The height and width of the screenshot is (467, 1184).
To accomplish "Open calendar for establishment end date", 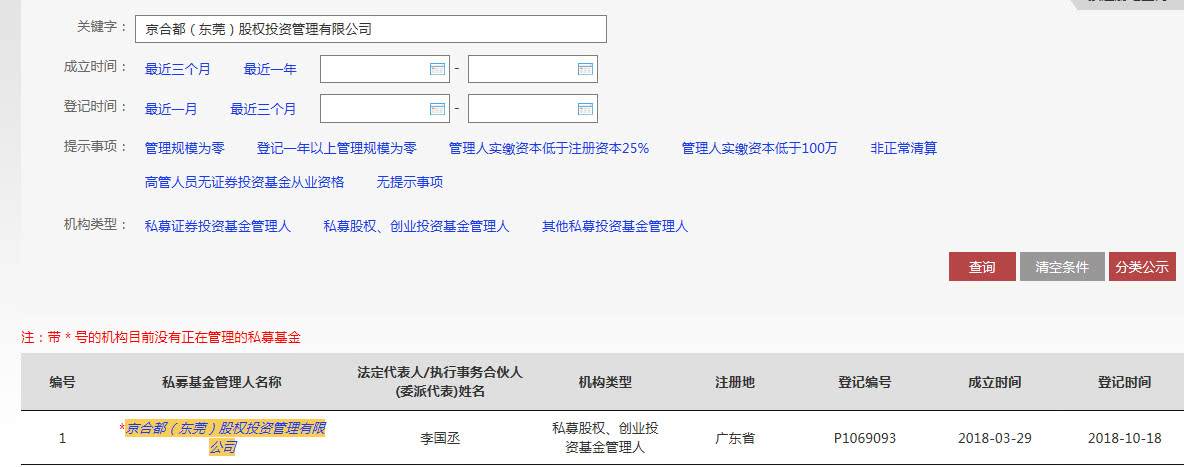I will (585, 69).
